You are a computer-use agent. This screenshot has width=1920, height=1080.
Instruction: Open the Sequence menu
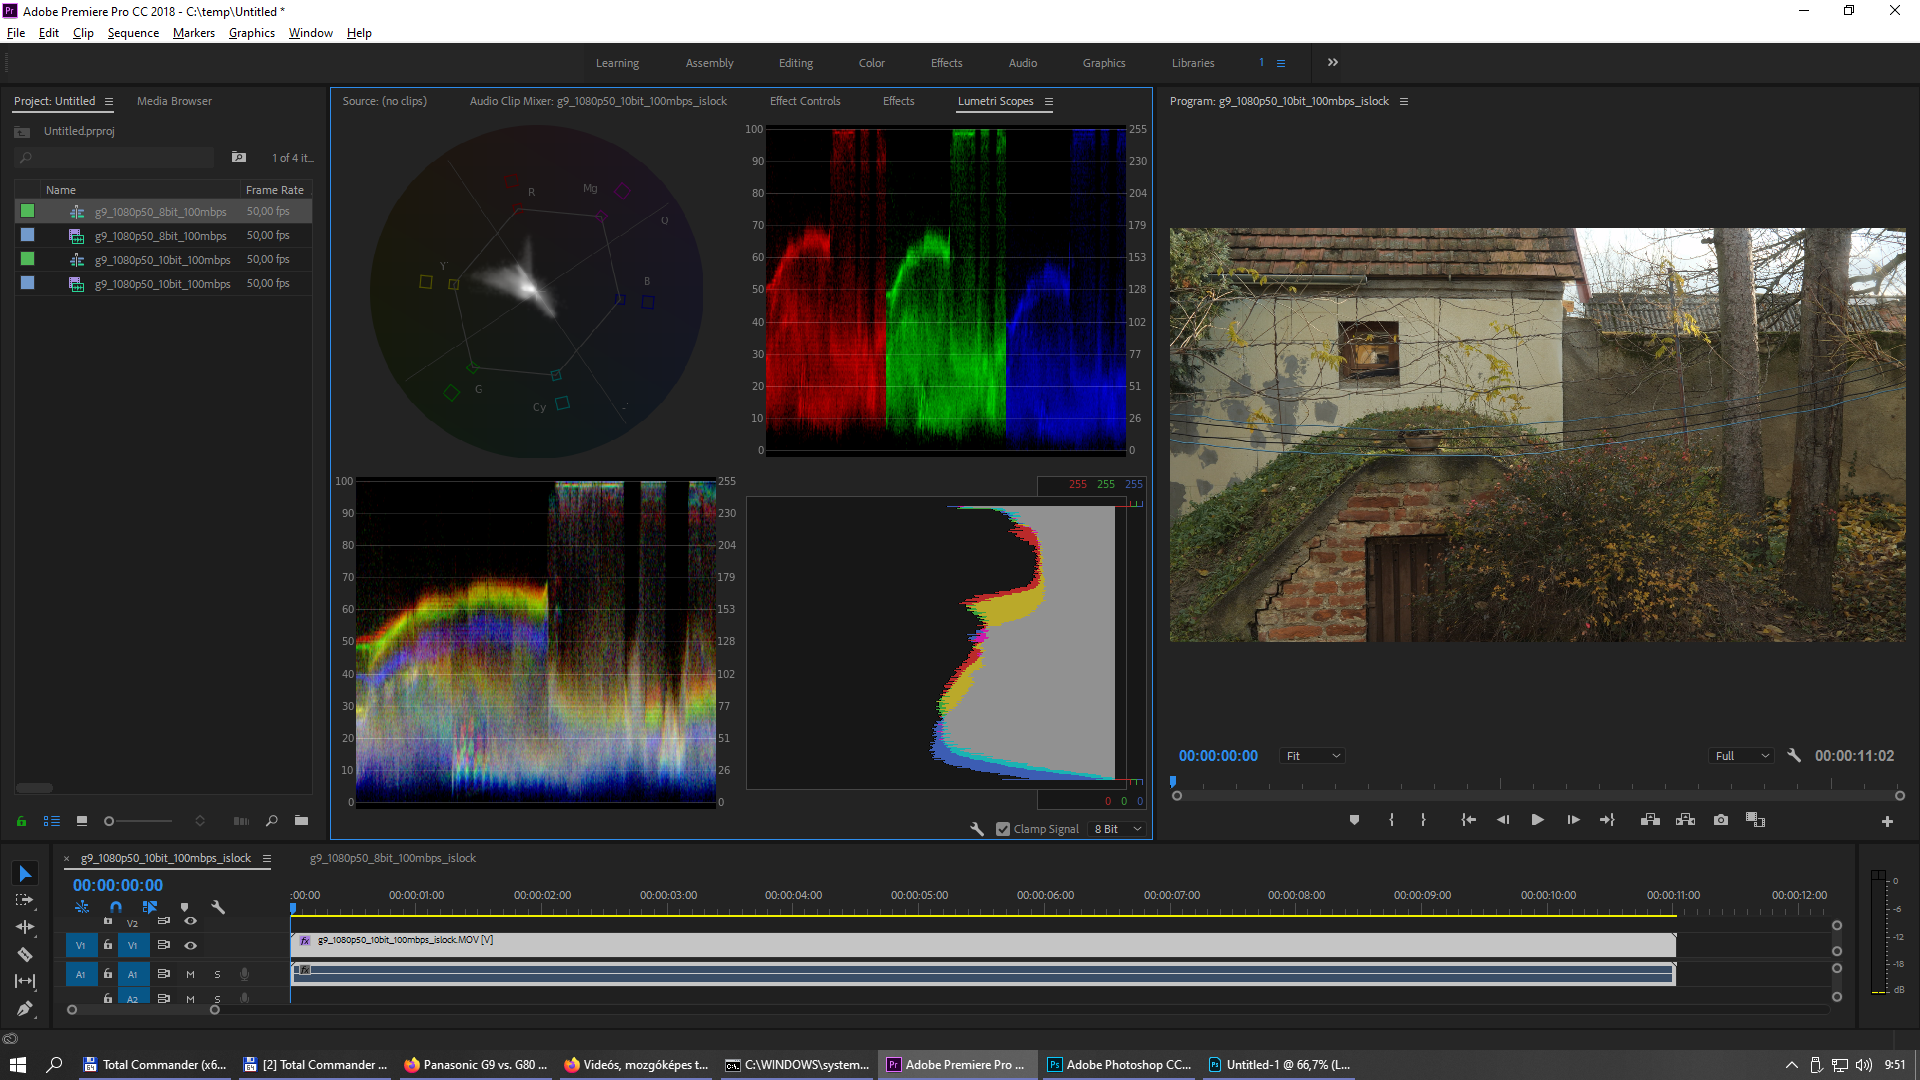point(133,33)
